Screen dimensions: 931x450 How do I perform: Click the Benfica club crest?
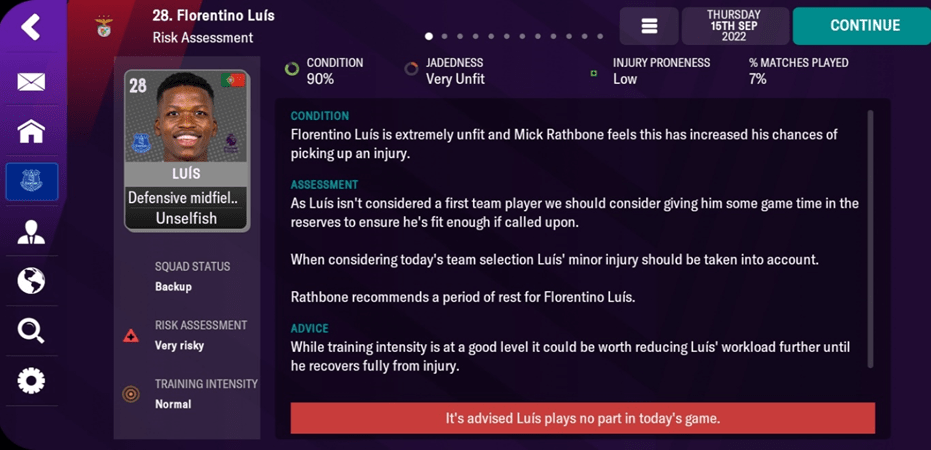[105, 27]
